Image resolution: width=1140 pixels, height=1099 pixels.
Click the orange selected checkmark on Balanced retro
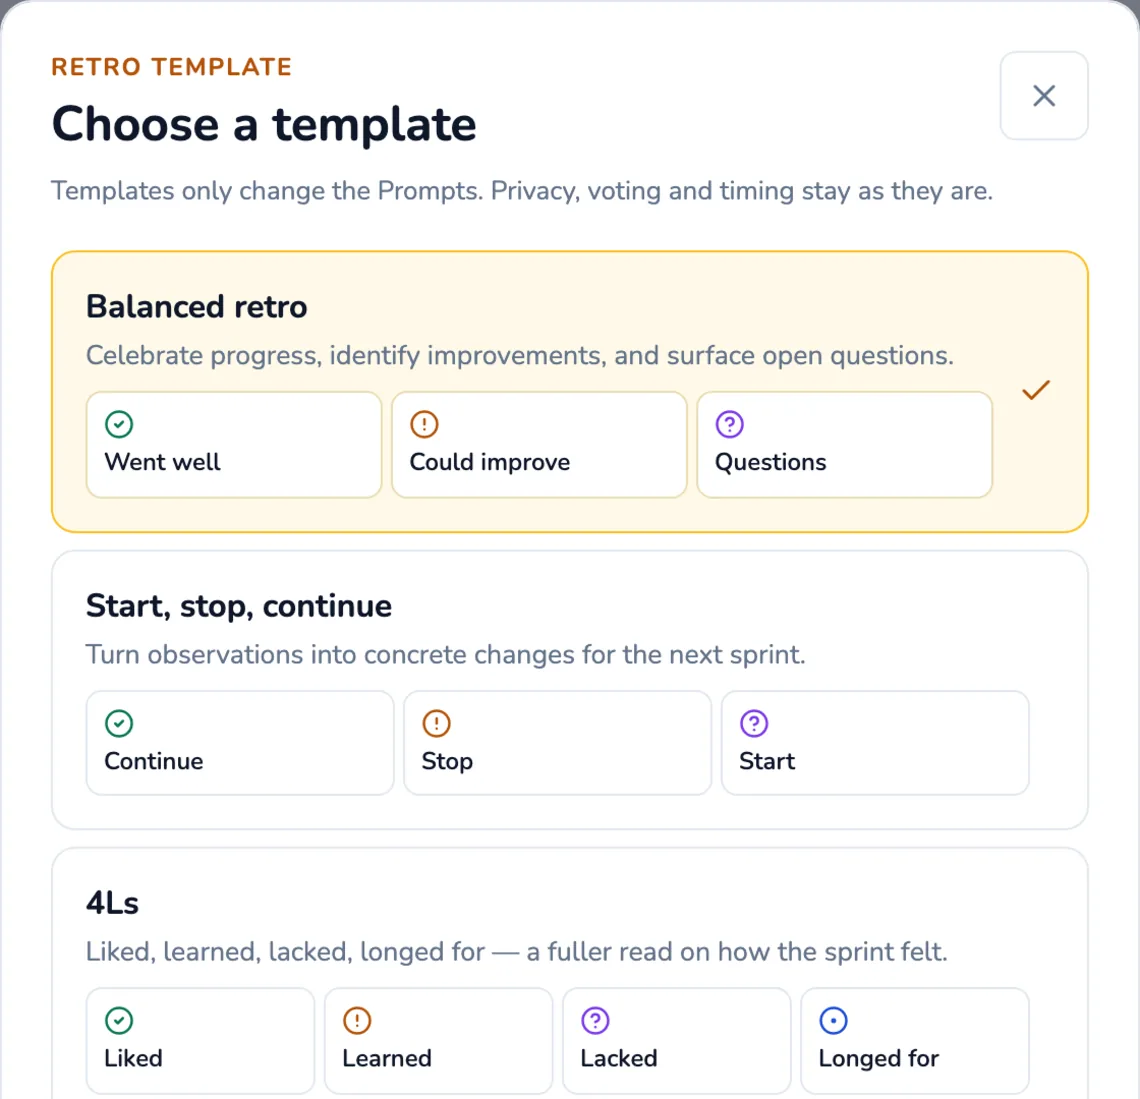pyautogui.click(x=1036, y=390)
